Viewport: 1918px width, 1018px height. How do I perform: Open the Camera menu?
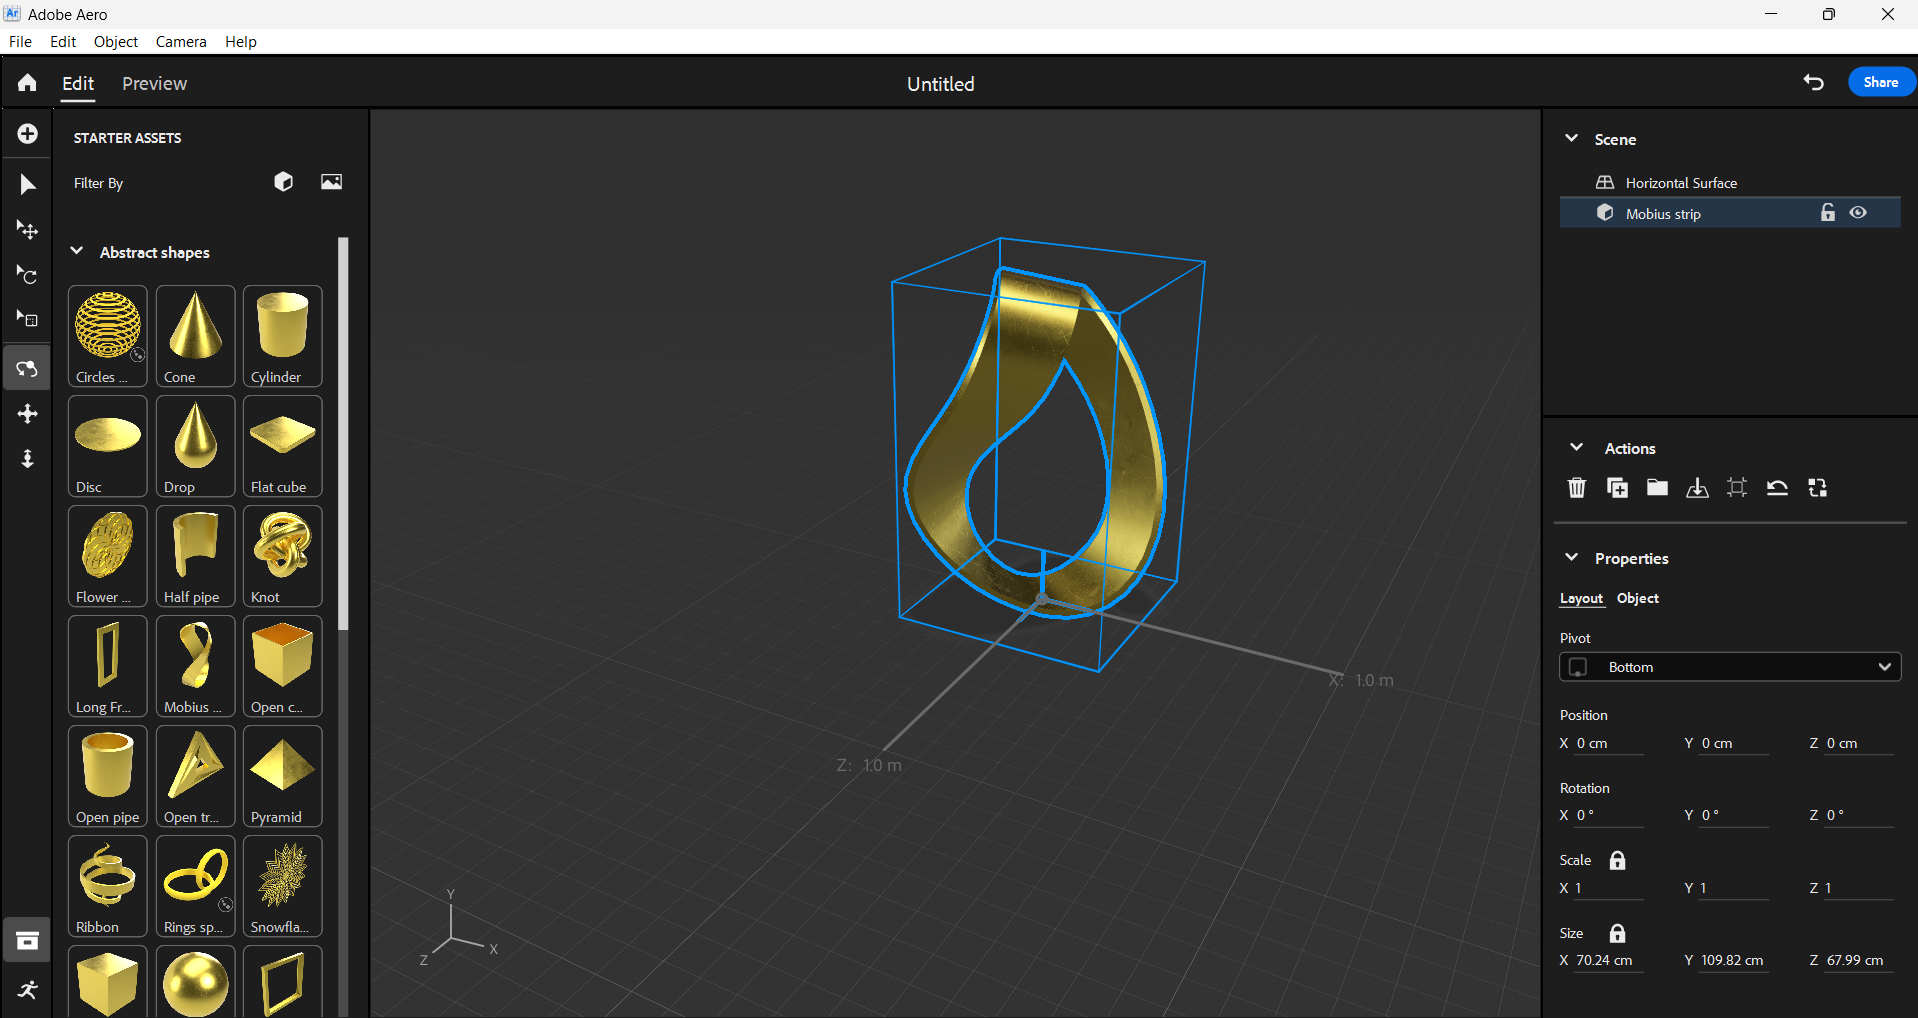180,41
